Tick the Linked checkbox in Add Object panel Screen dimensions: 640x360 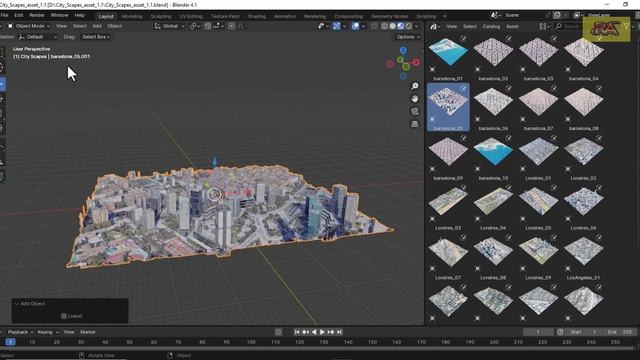[64, 316]
